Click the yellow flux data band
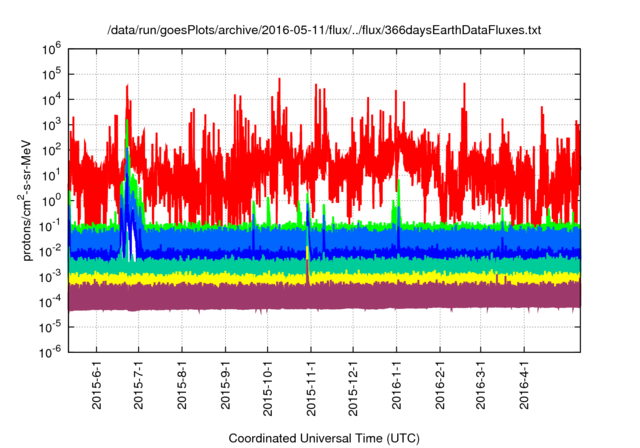 (324, 278)
